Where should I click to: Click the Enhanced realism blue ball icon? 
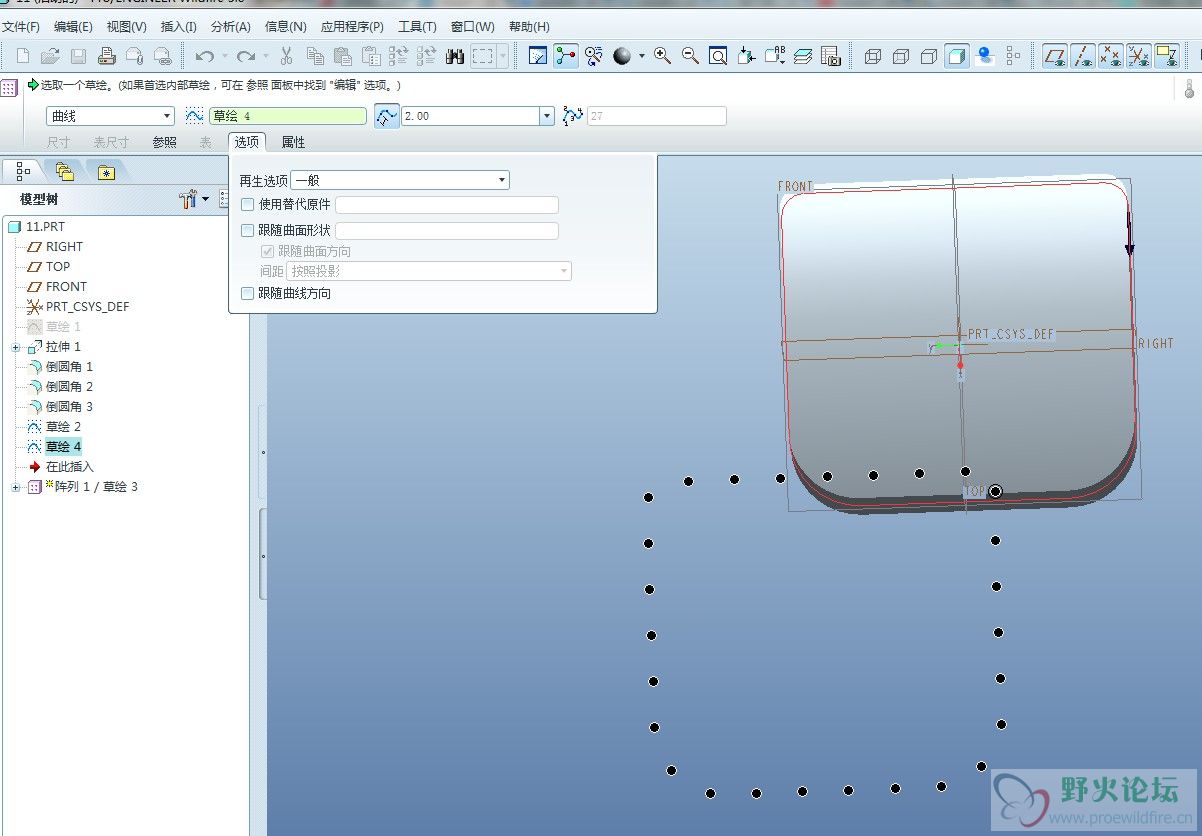[985, 57]
